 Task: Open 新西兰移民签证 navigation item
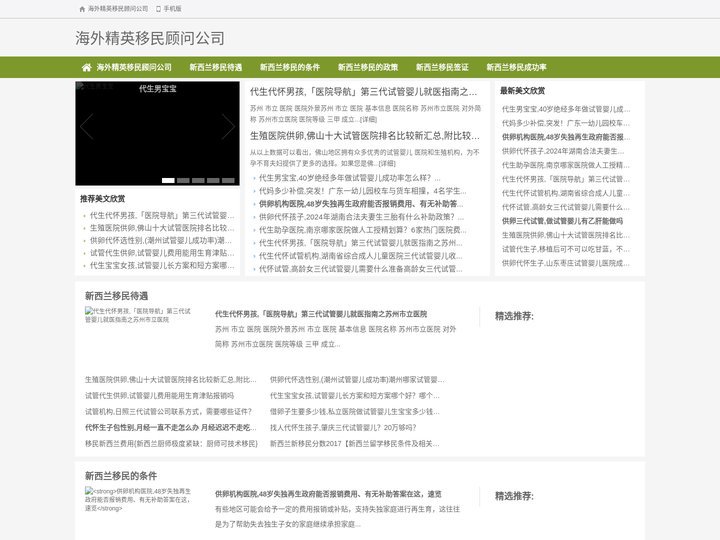click(x=442, y=68)
